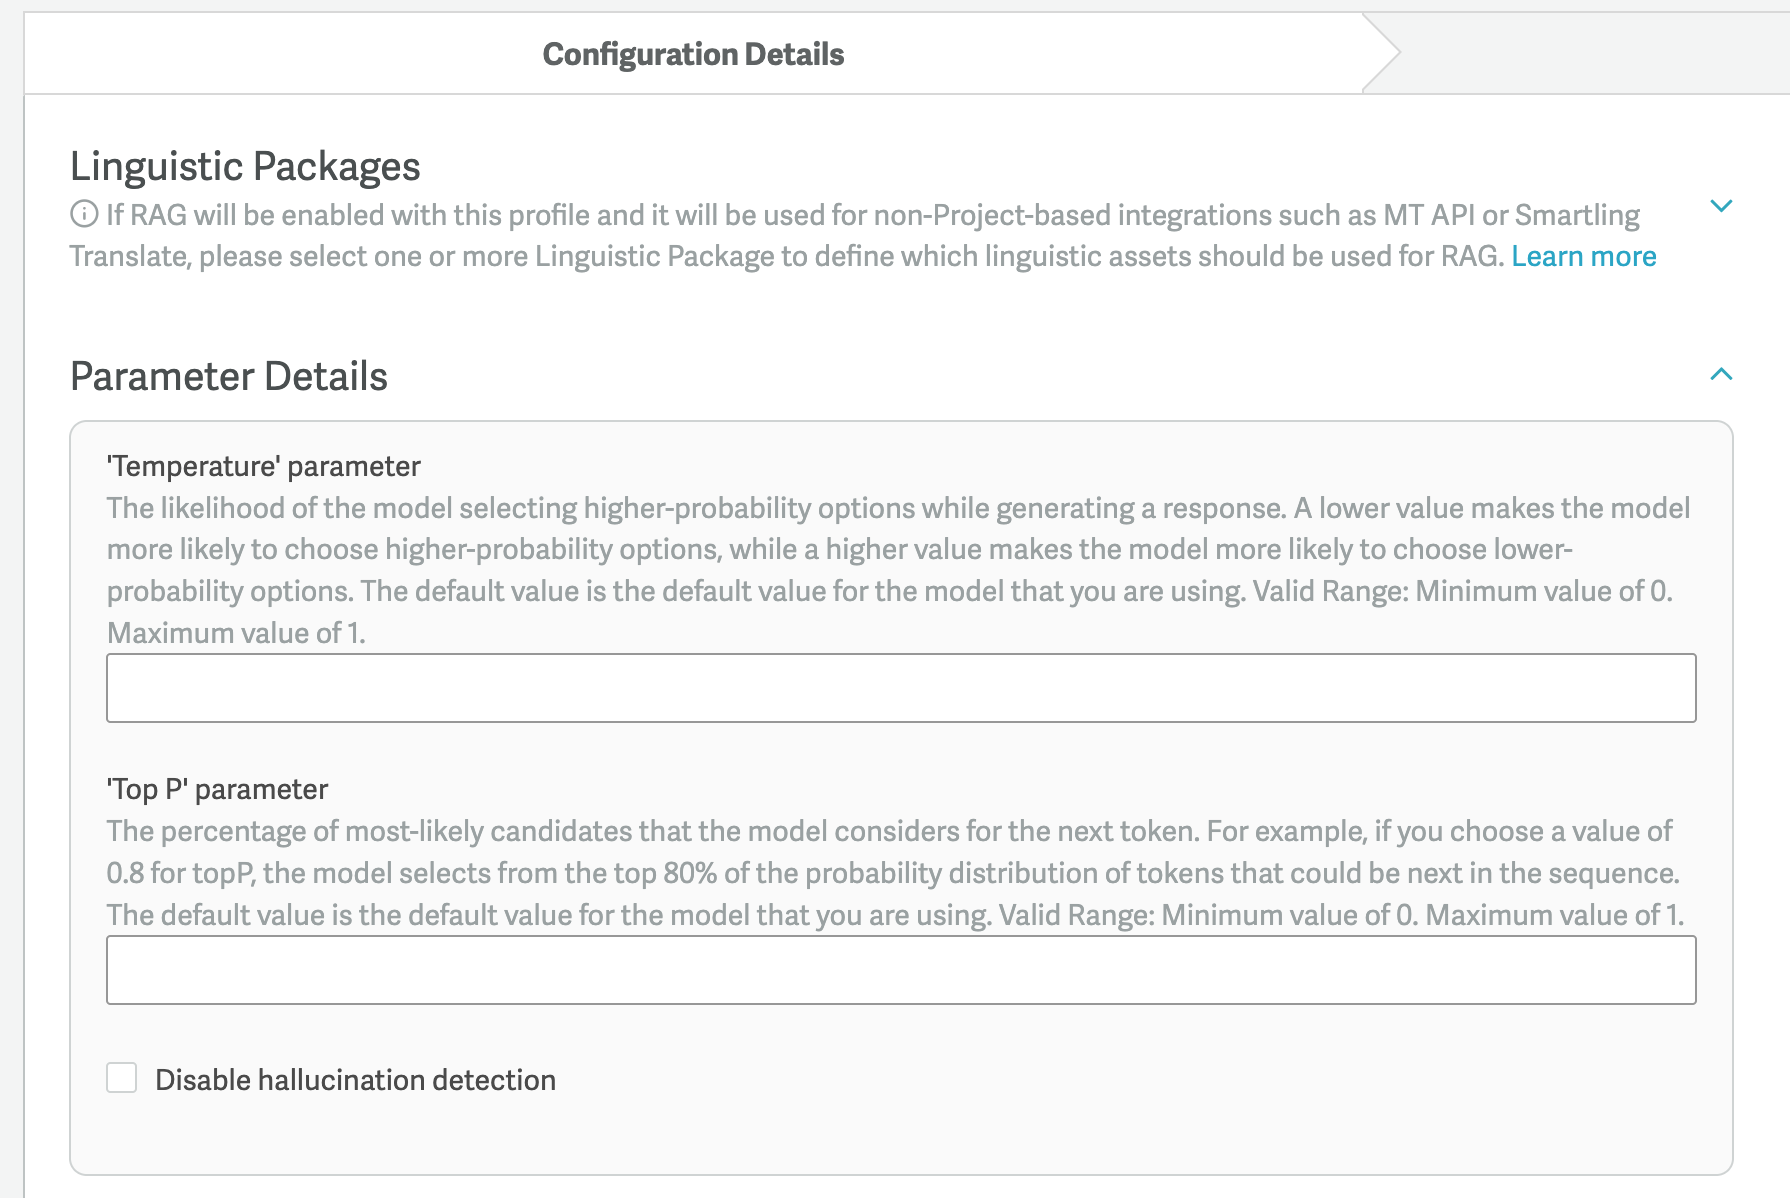Expand the Linguistic Packages section chevron
1790x1198 pixels.
click(1721, 206)
